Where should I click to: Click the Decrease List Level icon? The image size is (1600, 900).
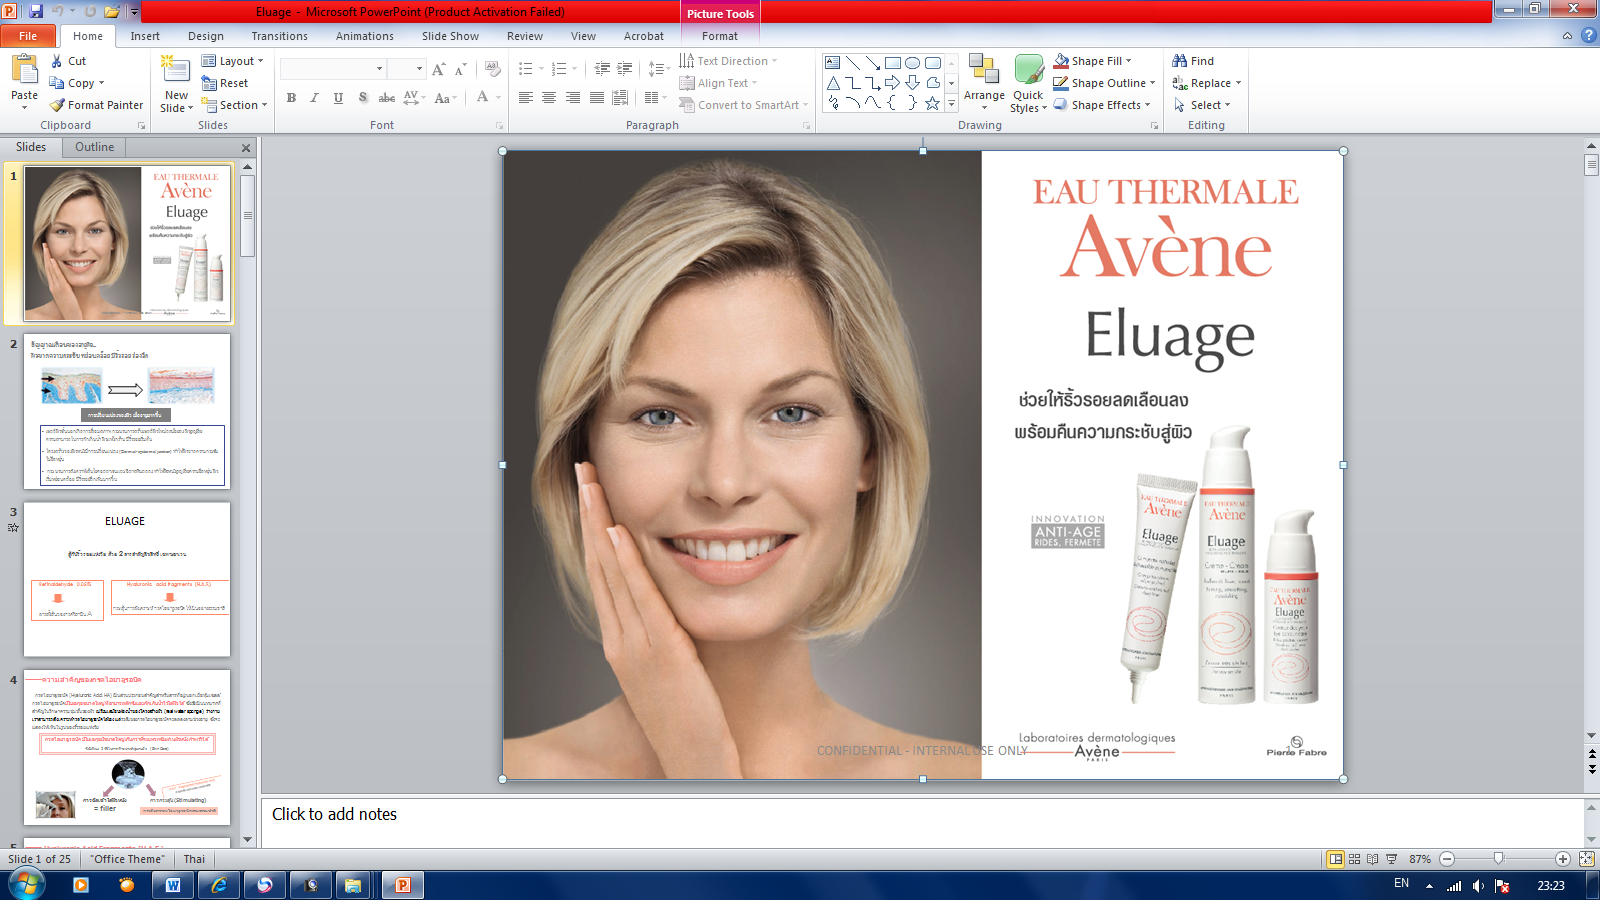pyautogui.click(x=602, y=69)
